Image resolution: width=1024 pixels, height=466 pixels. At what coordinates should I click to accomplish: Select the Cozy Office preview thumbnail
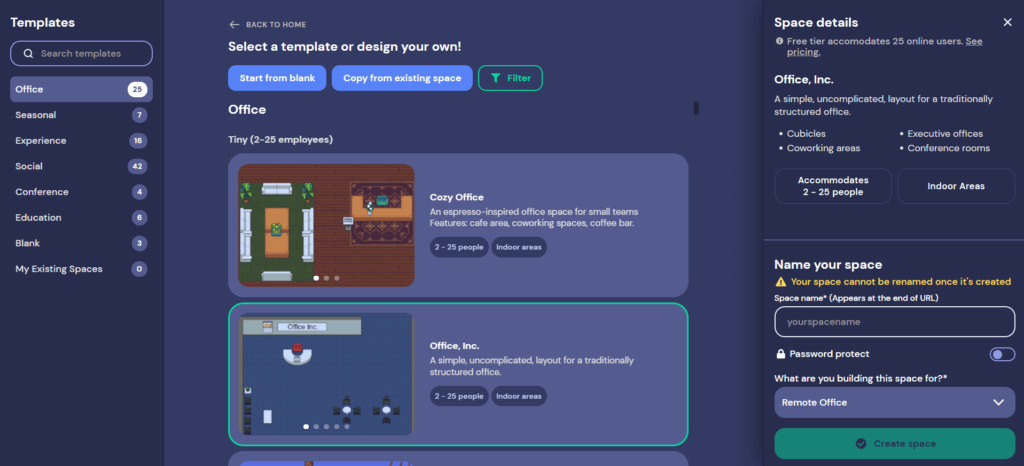point(326,225)
